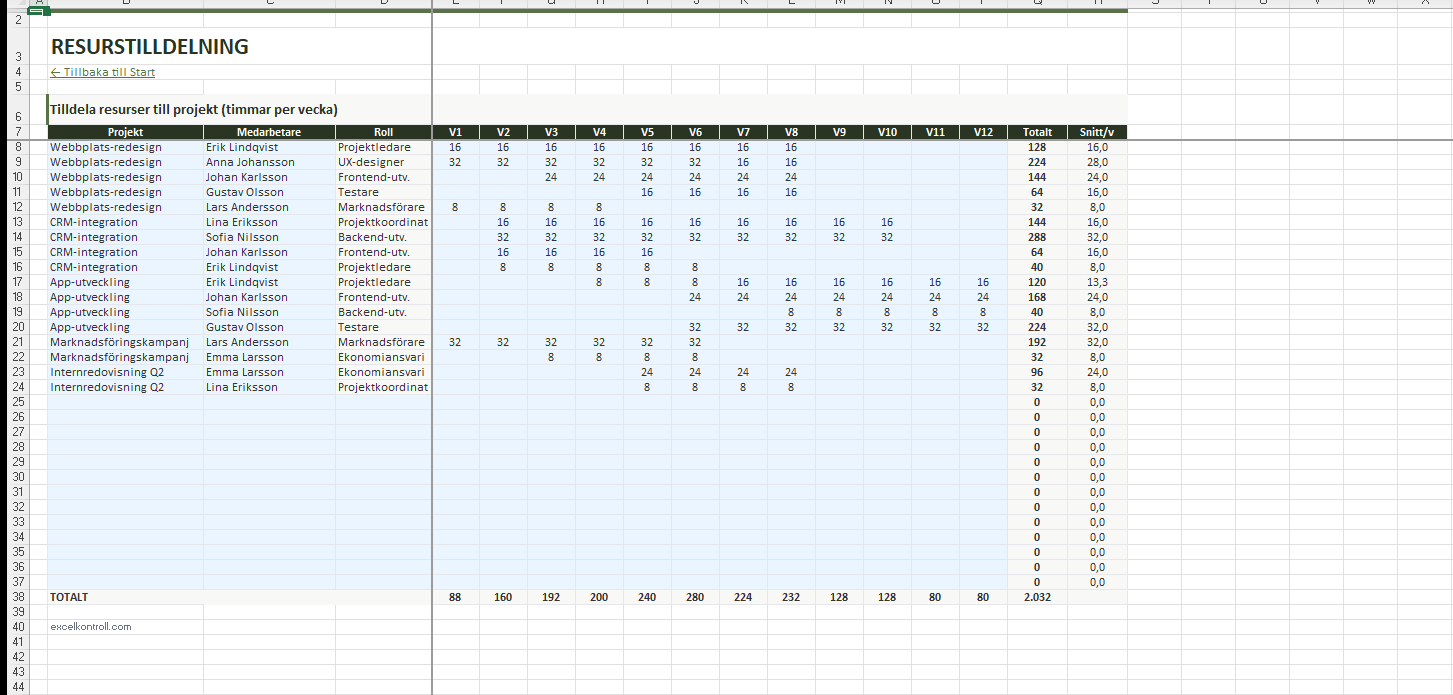
Task: Click the 'Roll' column header cell
Action: pyautogui.click(x=383, y=132)
